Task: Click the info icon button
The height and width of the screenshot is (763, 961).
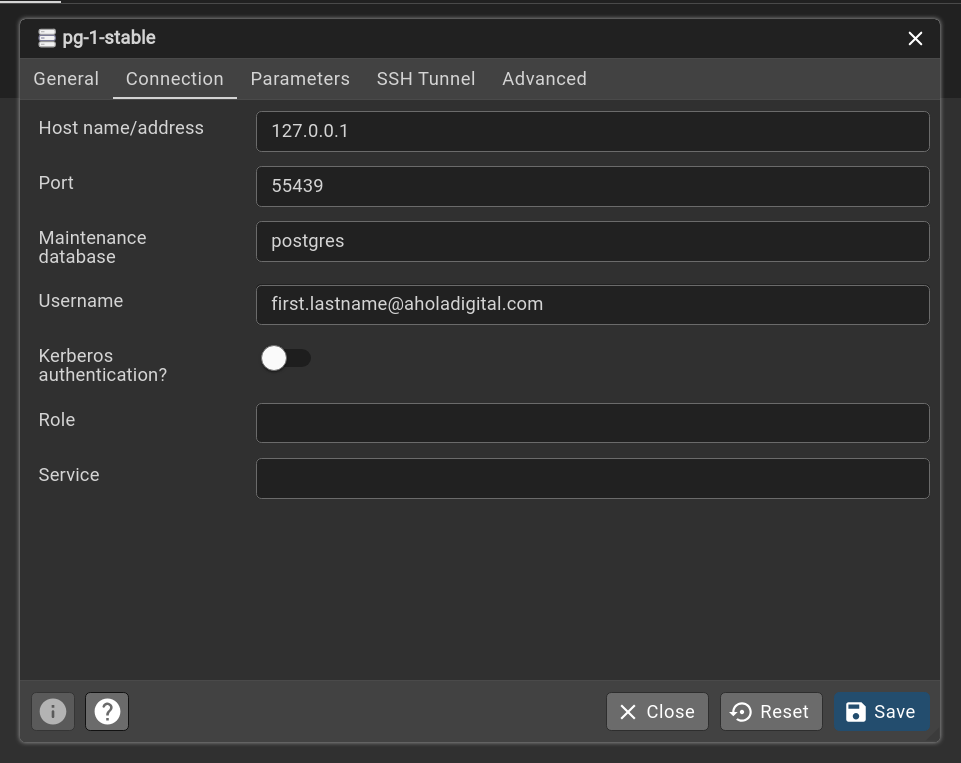Action: coord(53,712)
